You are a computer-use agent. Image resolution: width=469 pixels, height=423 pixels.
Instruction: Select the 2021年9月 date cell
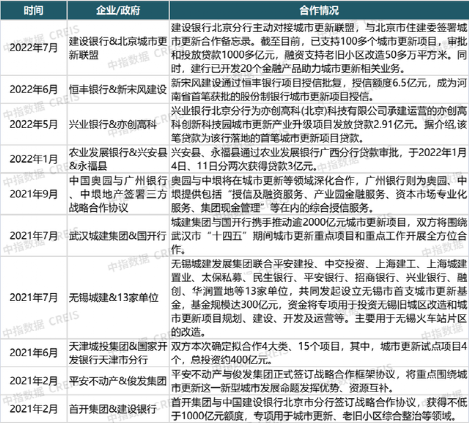[33, 194]
